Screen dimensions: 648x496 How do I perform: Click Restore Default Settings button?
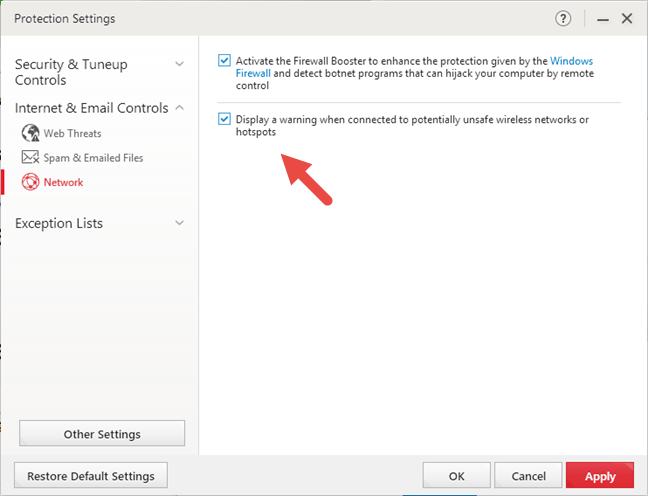(91, 476)
